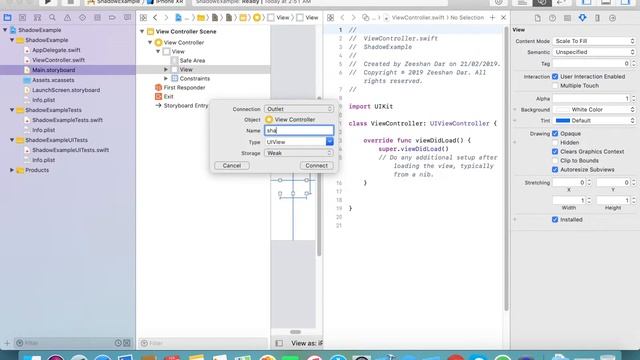This screenshot has height=360, width=640.
Task: Open the Issue navigator warning icon
Action: pos(67,18)
